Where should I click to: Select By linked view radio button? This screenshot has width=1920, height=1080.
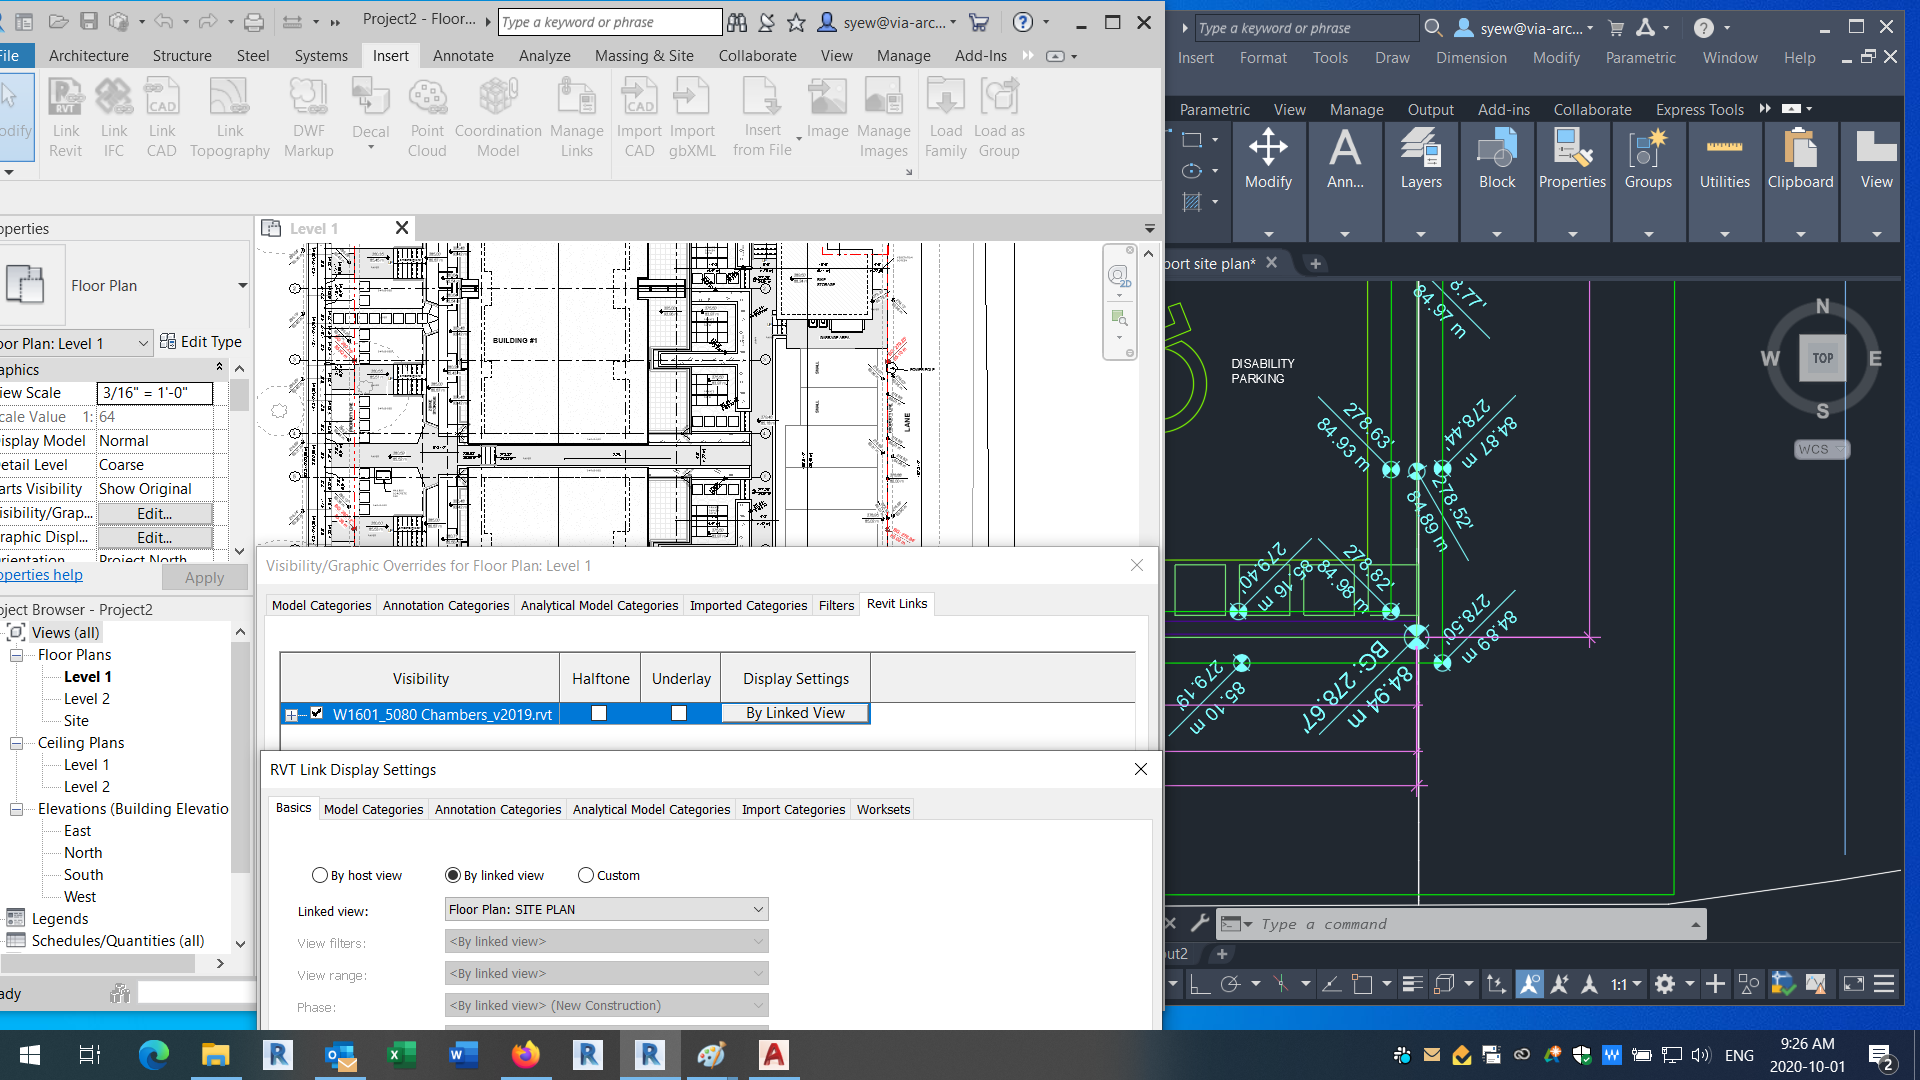point(454,876)
